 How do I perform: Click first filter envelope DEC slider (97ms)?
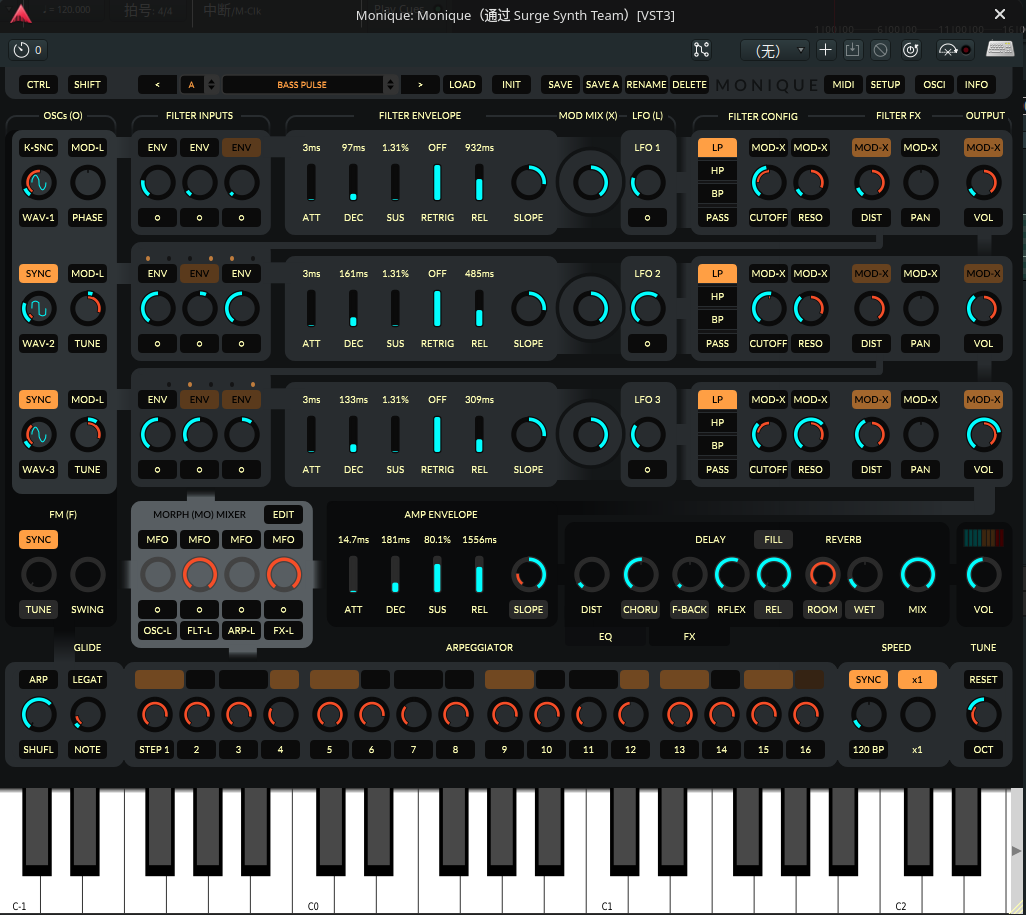point(353,183)
